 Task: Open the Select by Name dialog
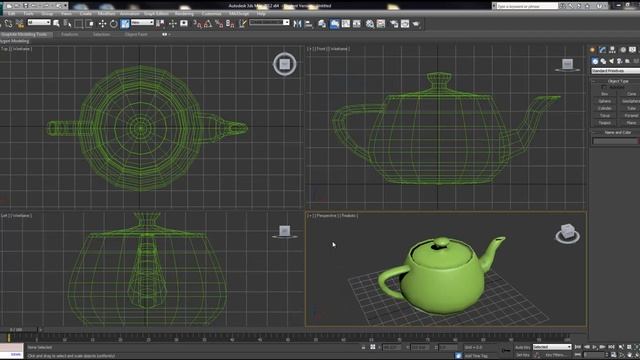point(67,24)
